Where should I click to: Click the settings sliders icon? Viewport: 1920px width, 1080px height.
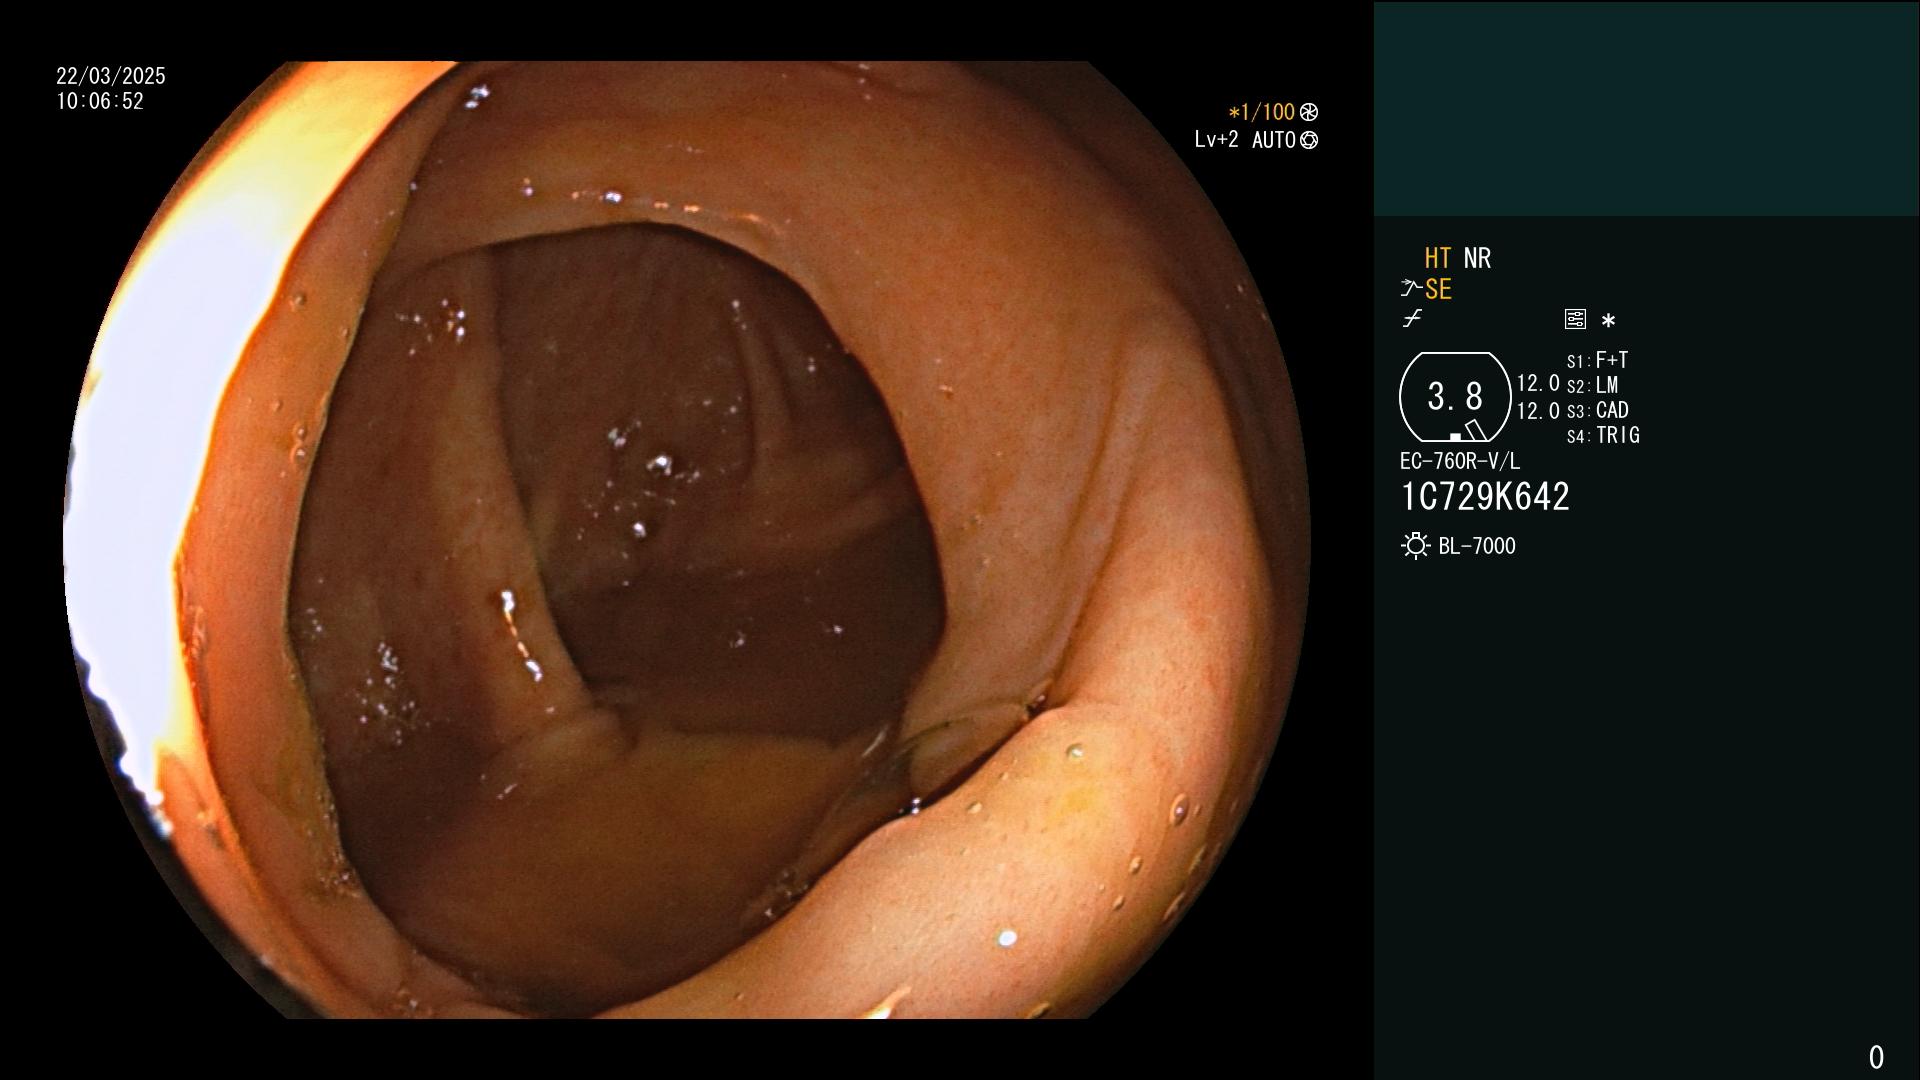pos(1575,320)
